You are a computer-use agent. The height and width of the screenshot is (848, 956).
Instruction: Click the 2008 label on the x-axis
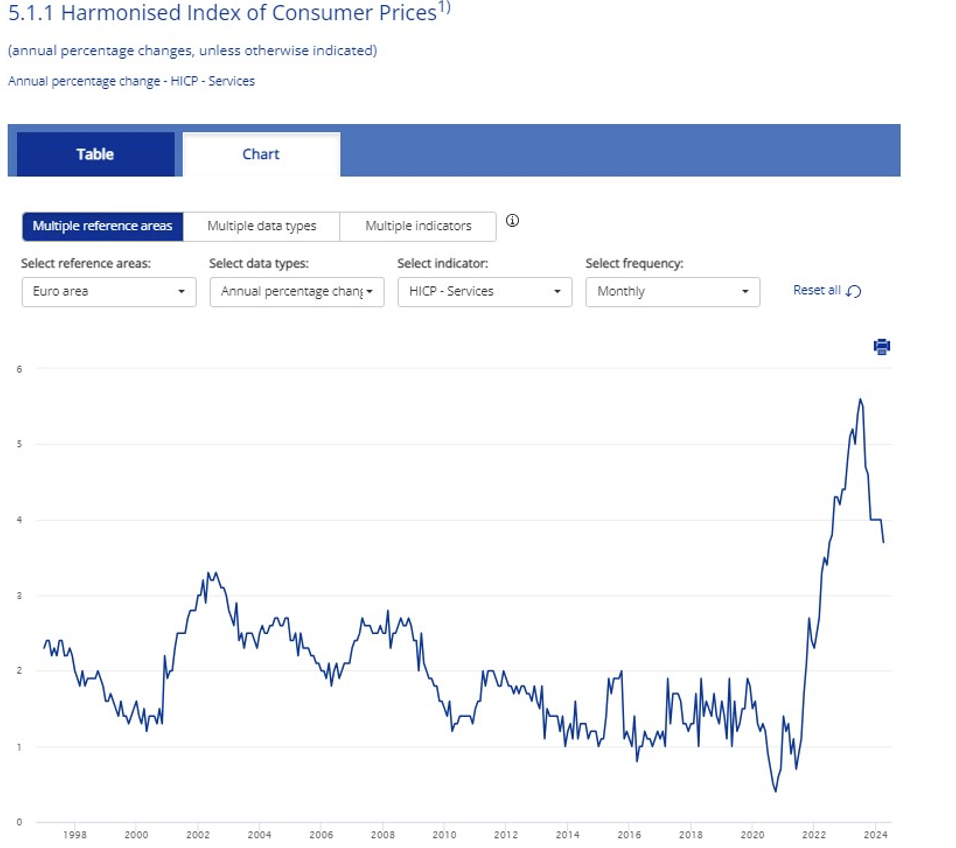[383, 835]
